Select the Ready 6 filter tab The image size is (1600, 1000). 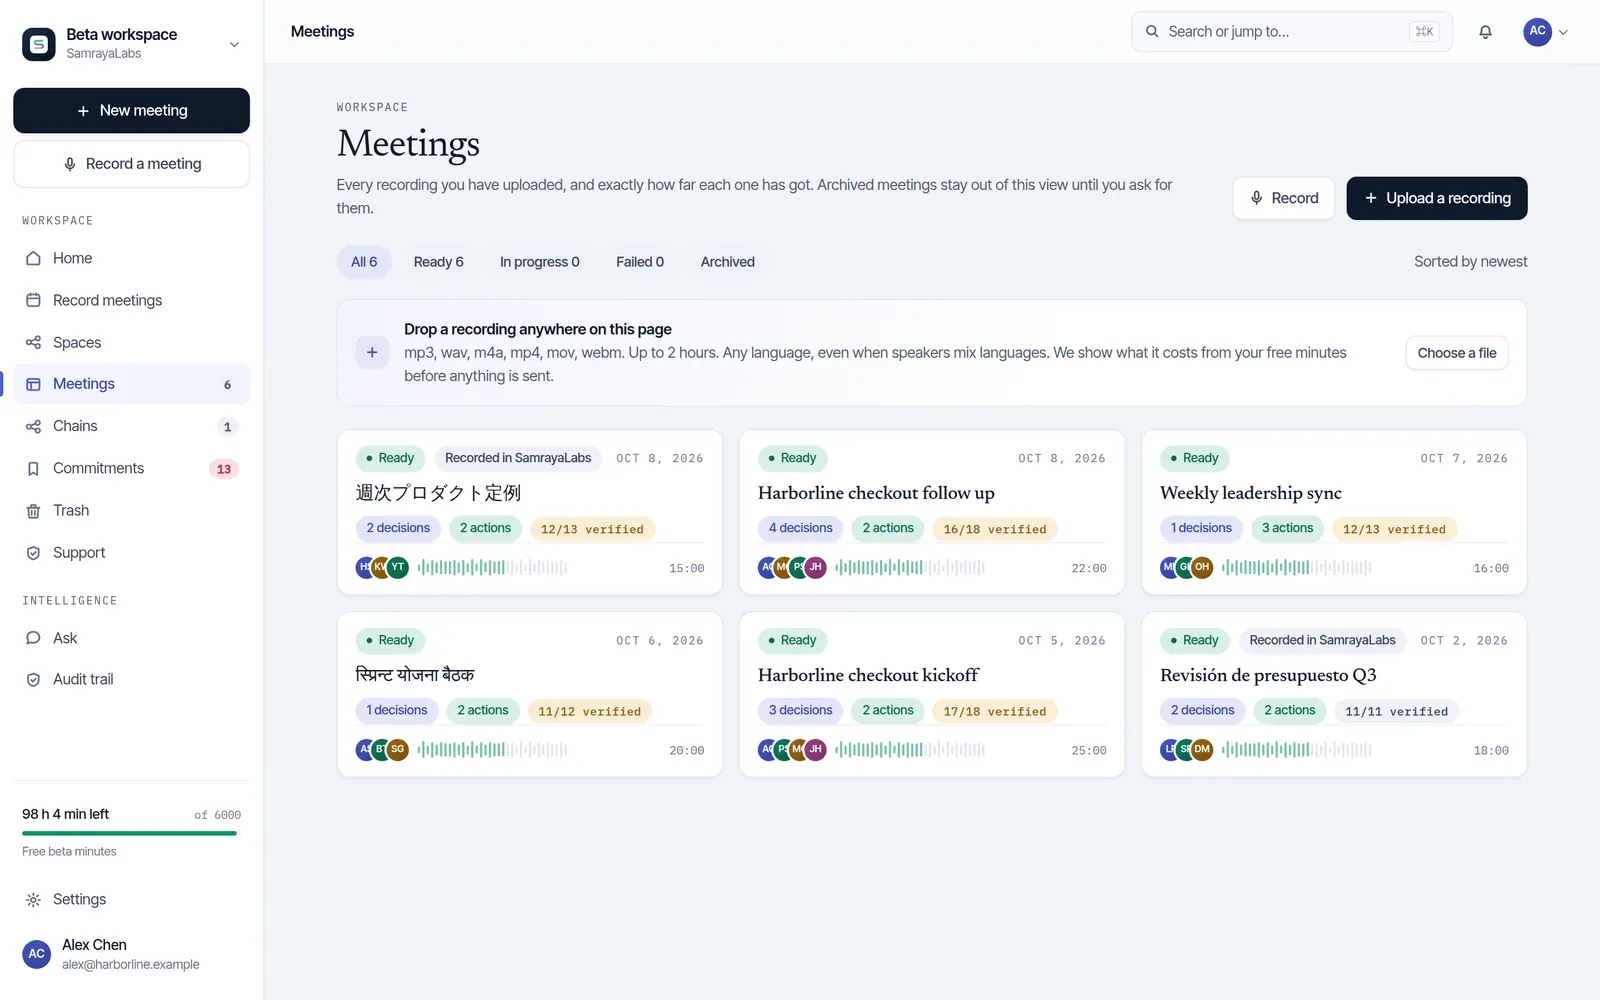(439, 262)
